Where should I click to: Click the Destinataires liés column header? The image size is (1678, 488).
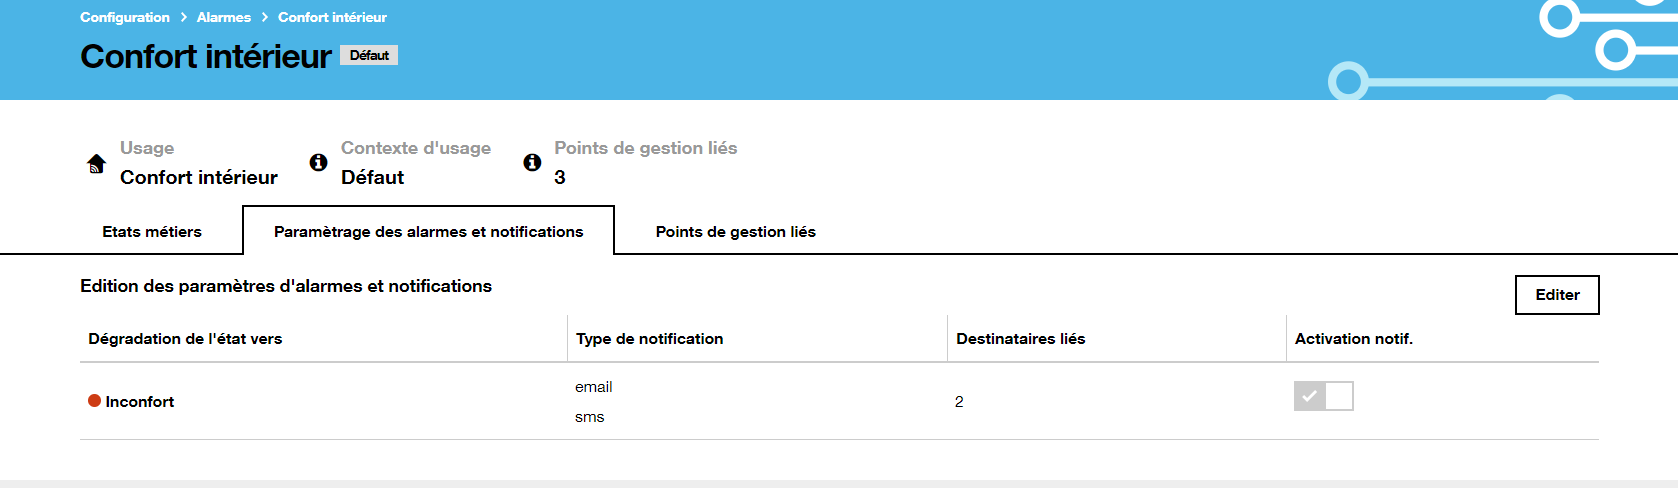1020,339
